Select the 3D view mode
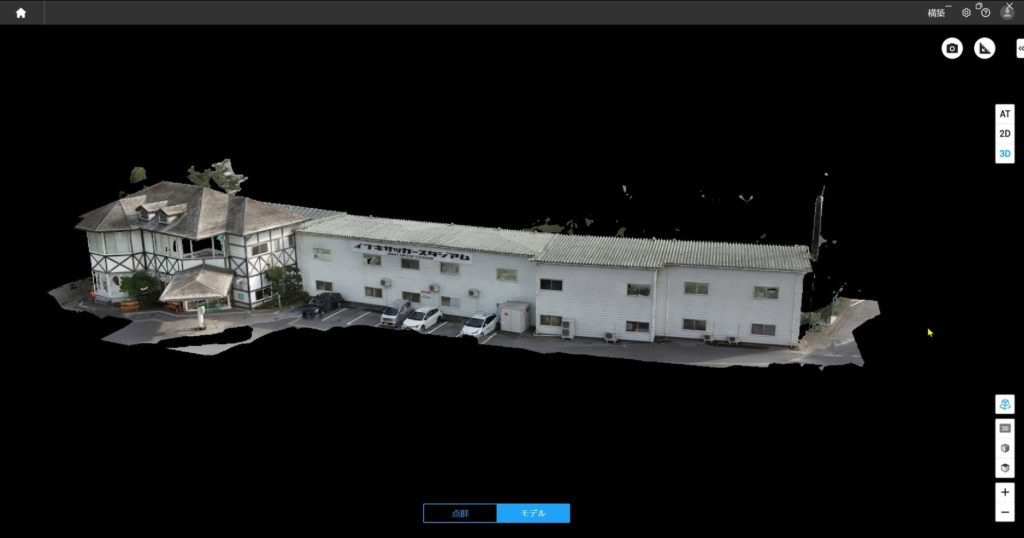Viewport: 1024px width, 538px height. pos(1005,154)
